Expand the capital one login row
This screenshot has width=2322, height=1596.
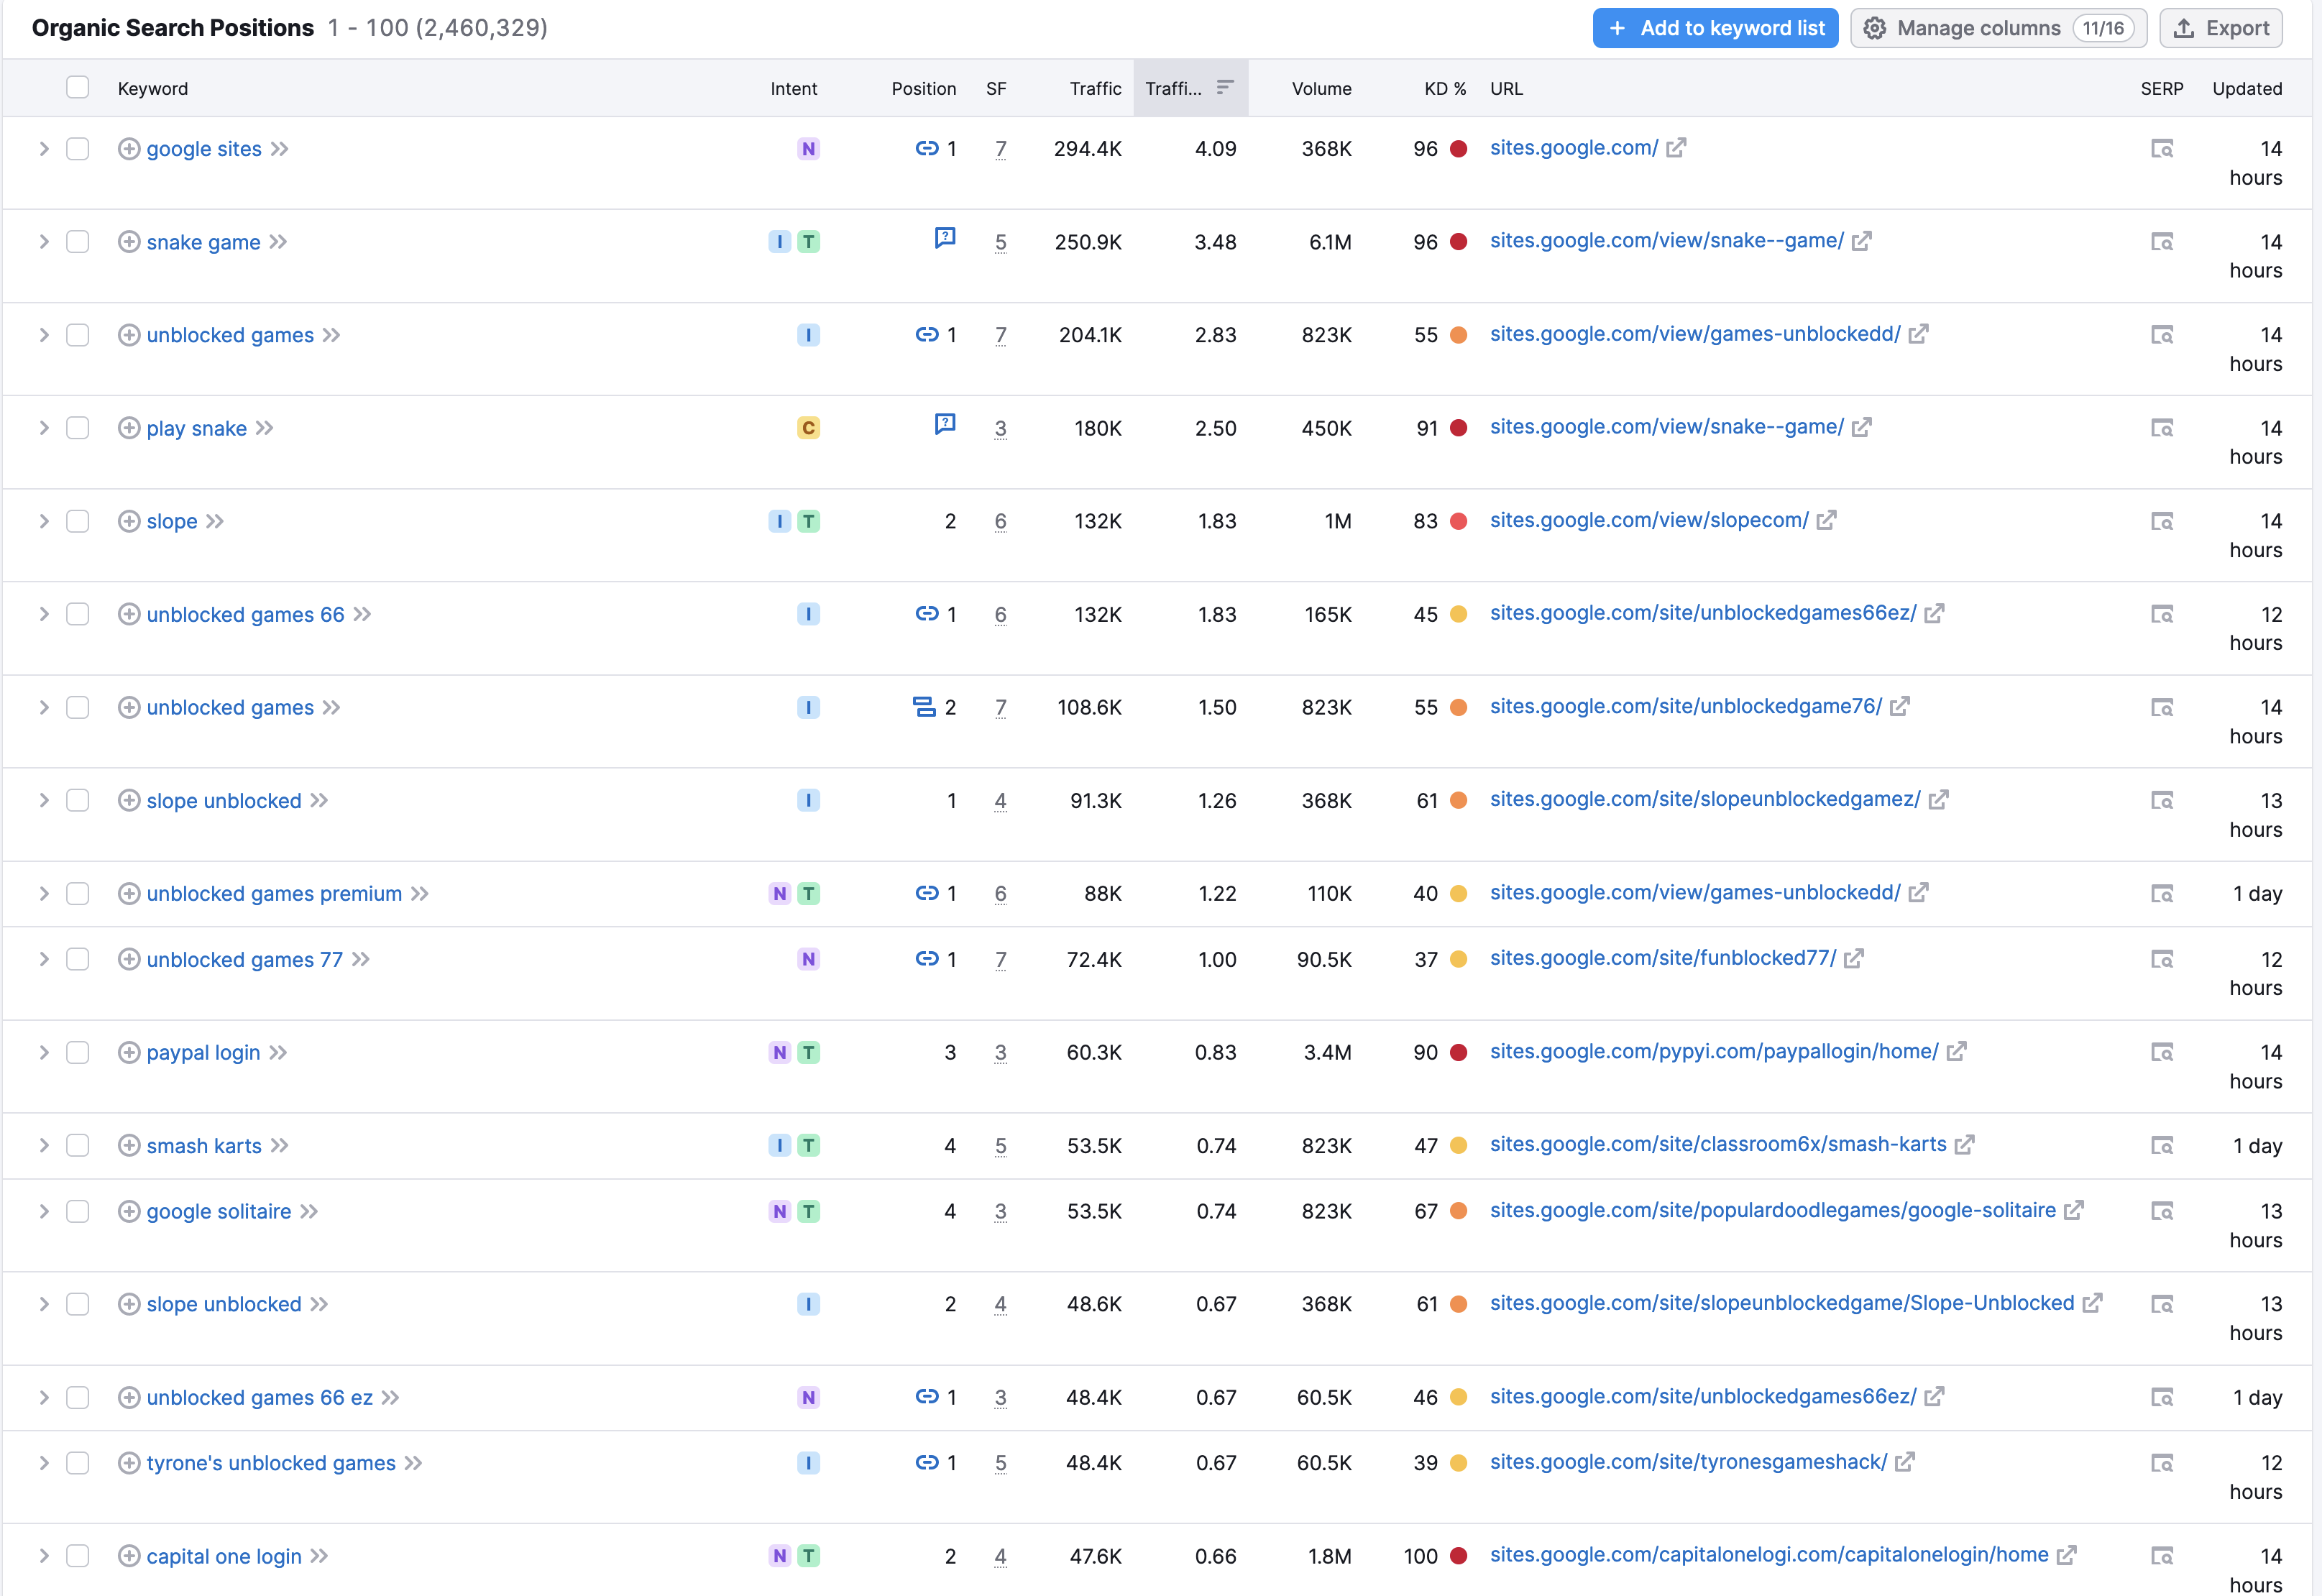44,1556
